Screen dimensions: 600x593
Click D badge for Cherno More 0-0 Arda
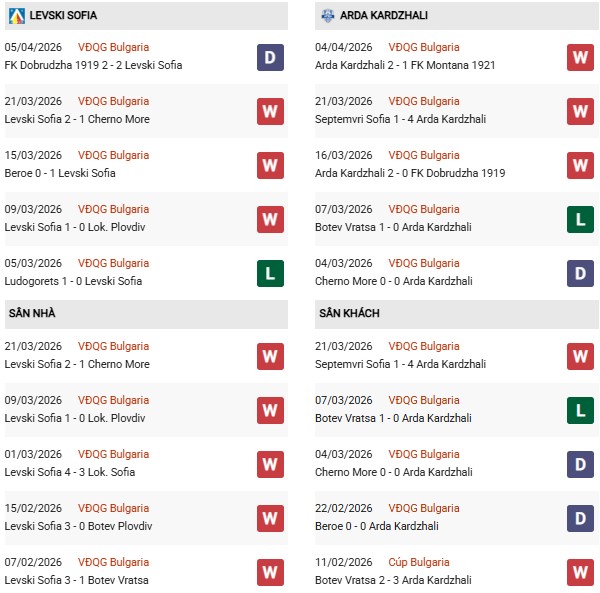[x=581, y=273]
